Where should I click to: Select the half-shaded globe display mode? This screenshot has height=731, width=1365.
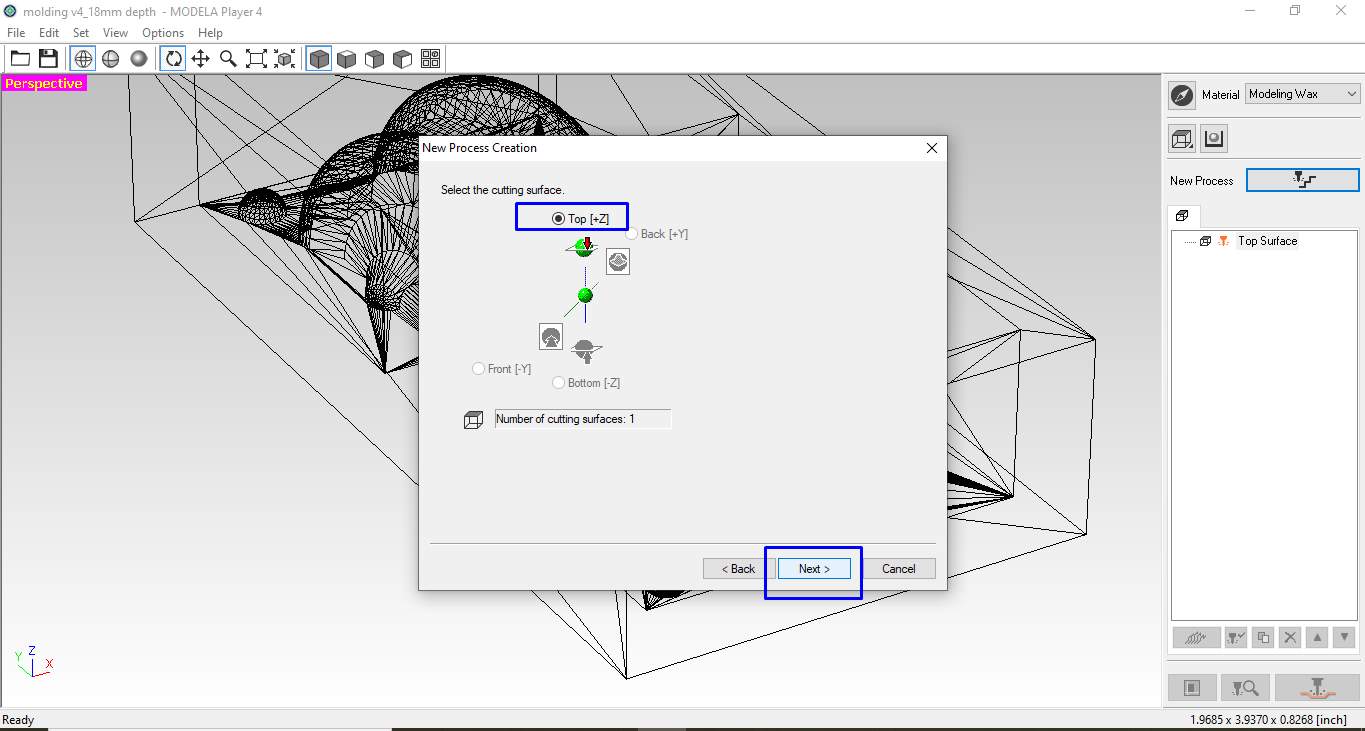pos(111,59)
